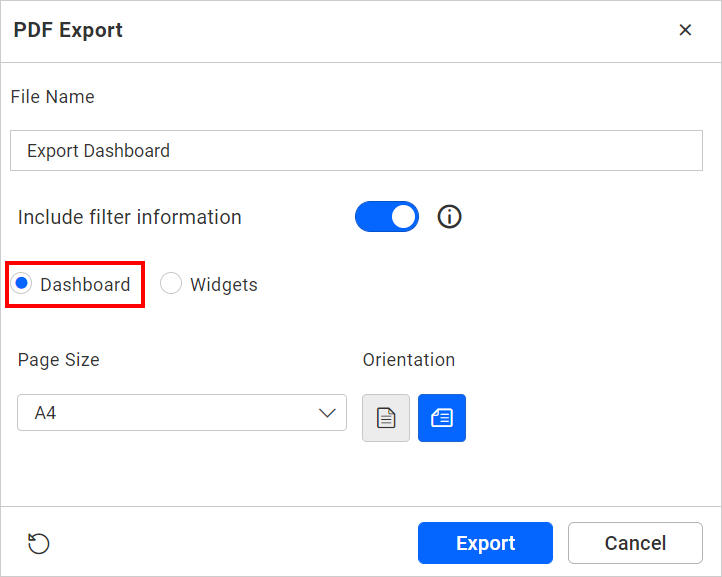Select the Dashboard radio button
The height and width of the screenshot is (577, 722).
[21, 283]
